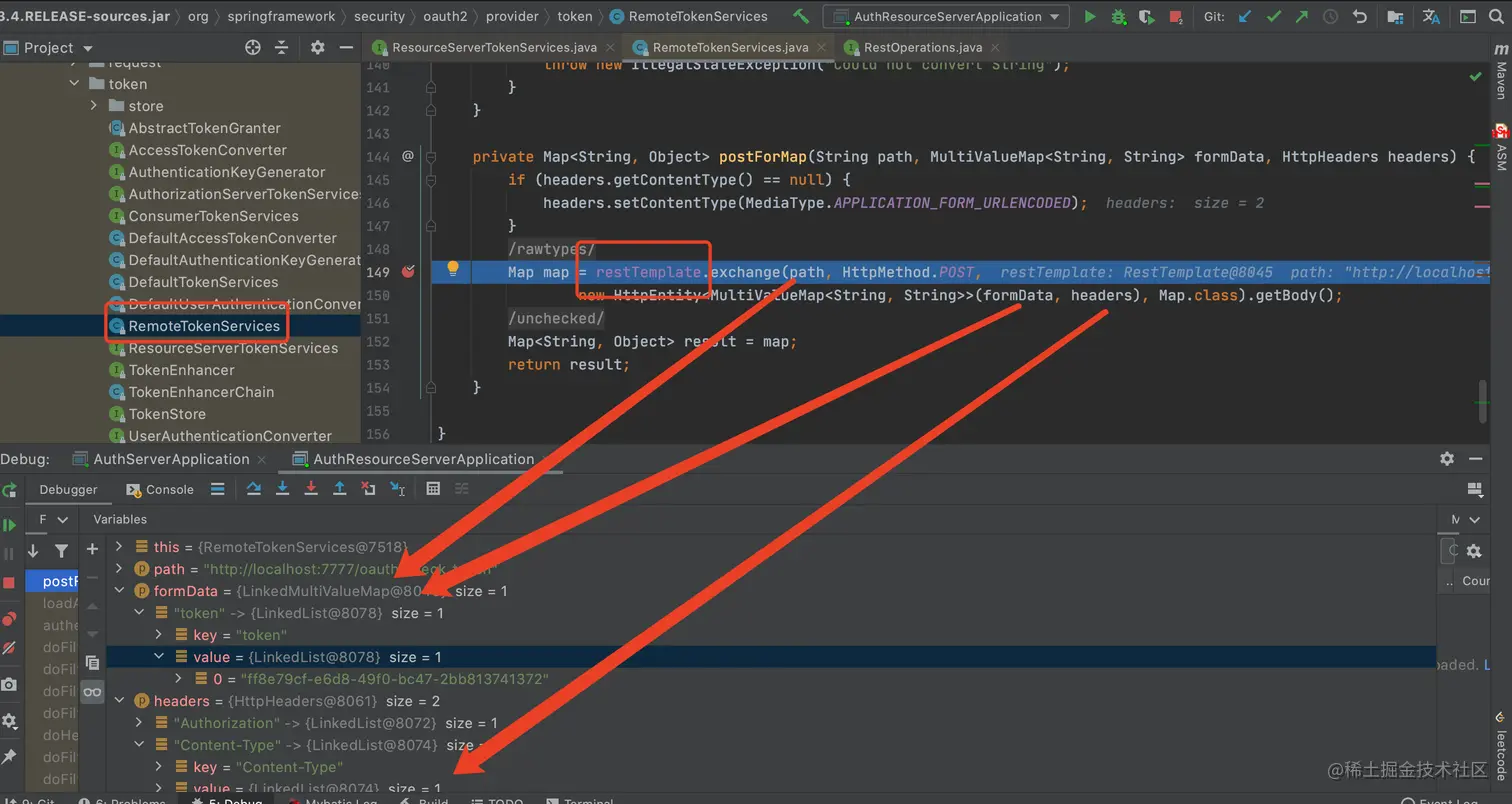Select DefaultTokenServices in project tree

point(203,282)
